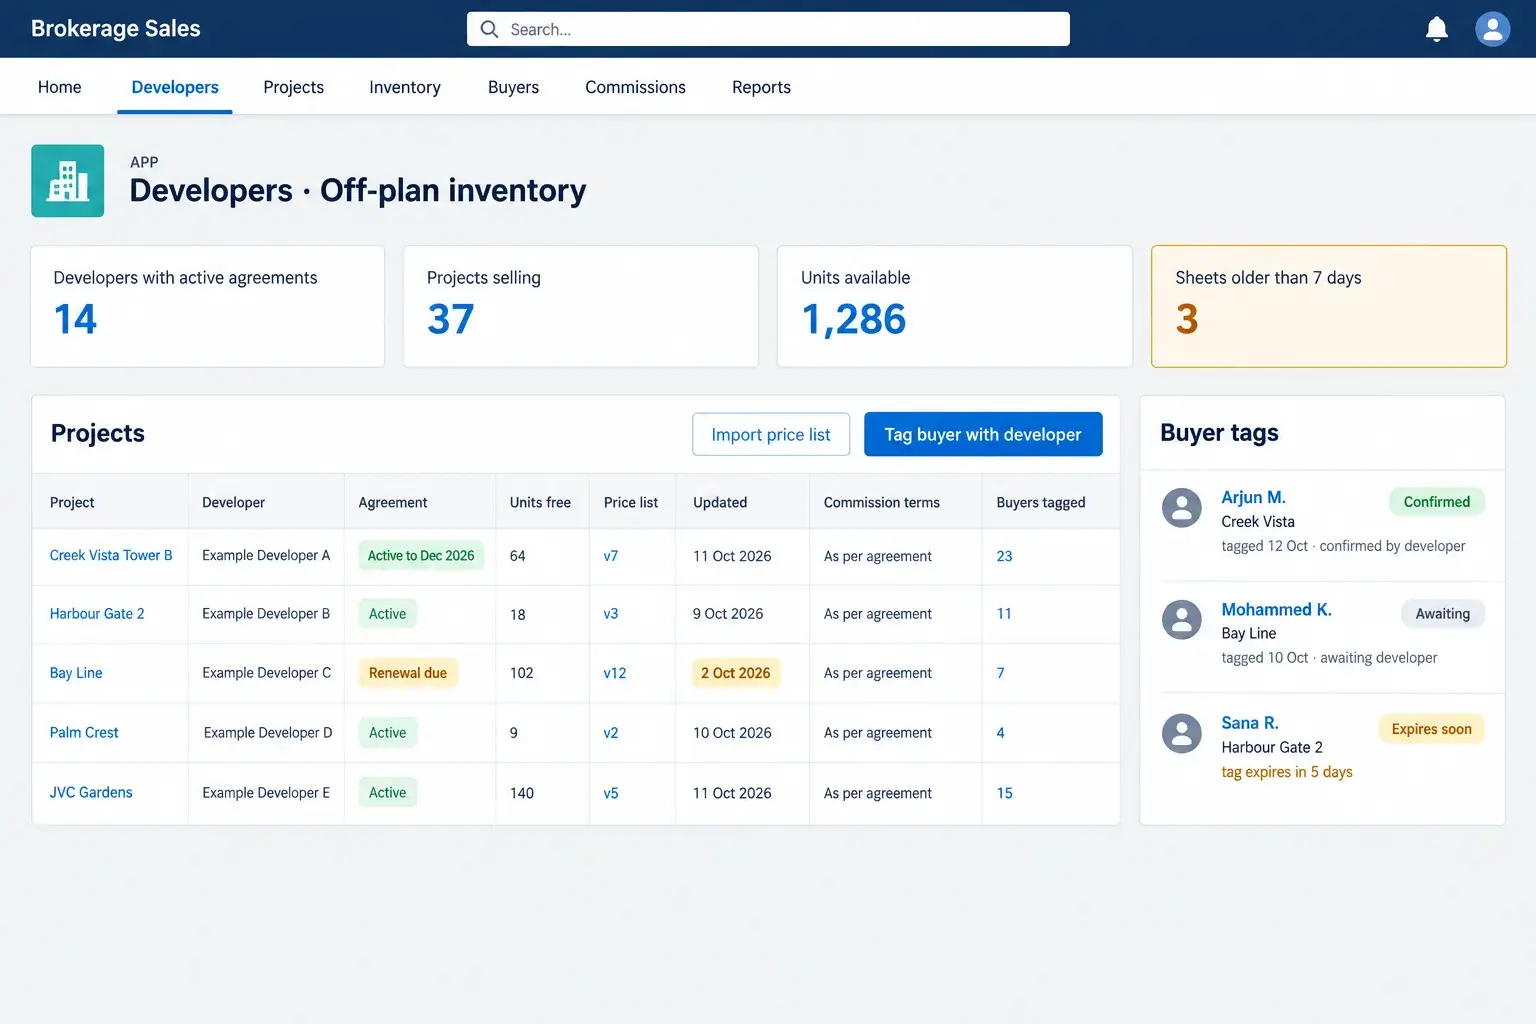This screenshot has width=1536, height=1024.
Task: Open Developers with active agreements card
Action: (x=208, y=306)
